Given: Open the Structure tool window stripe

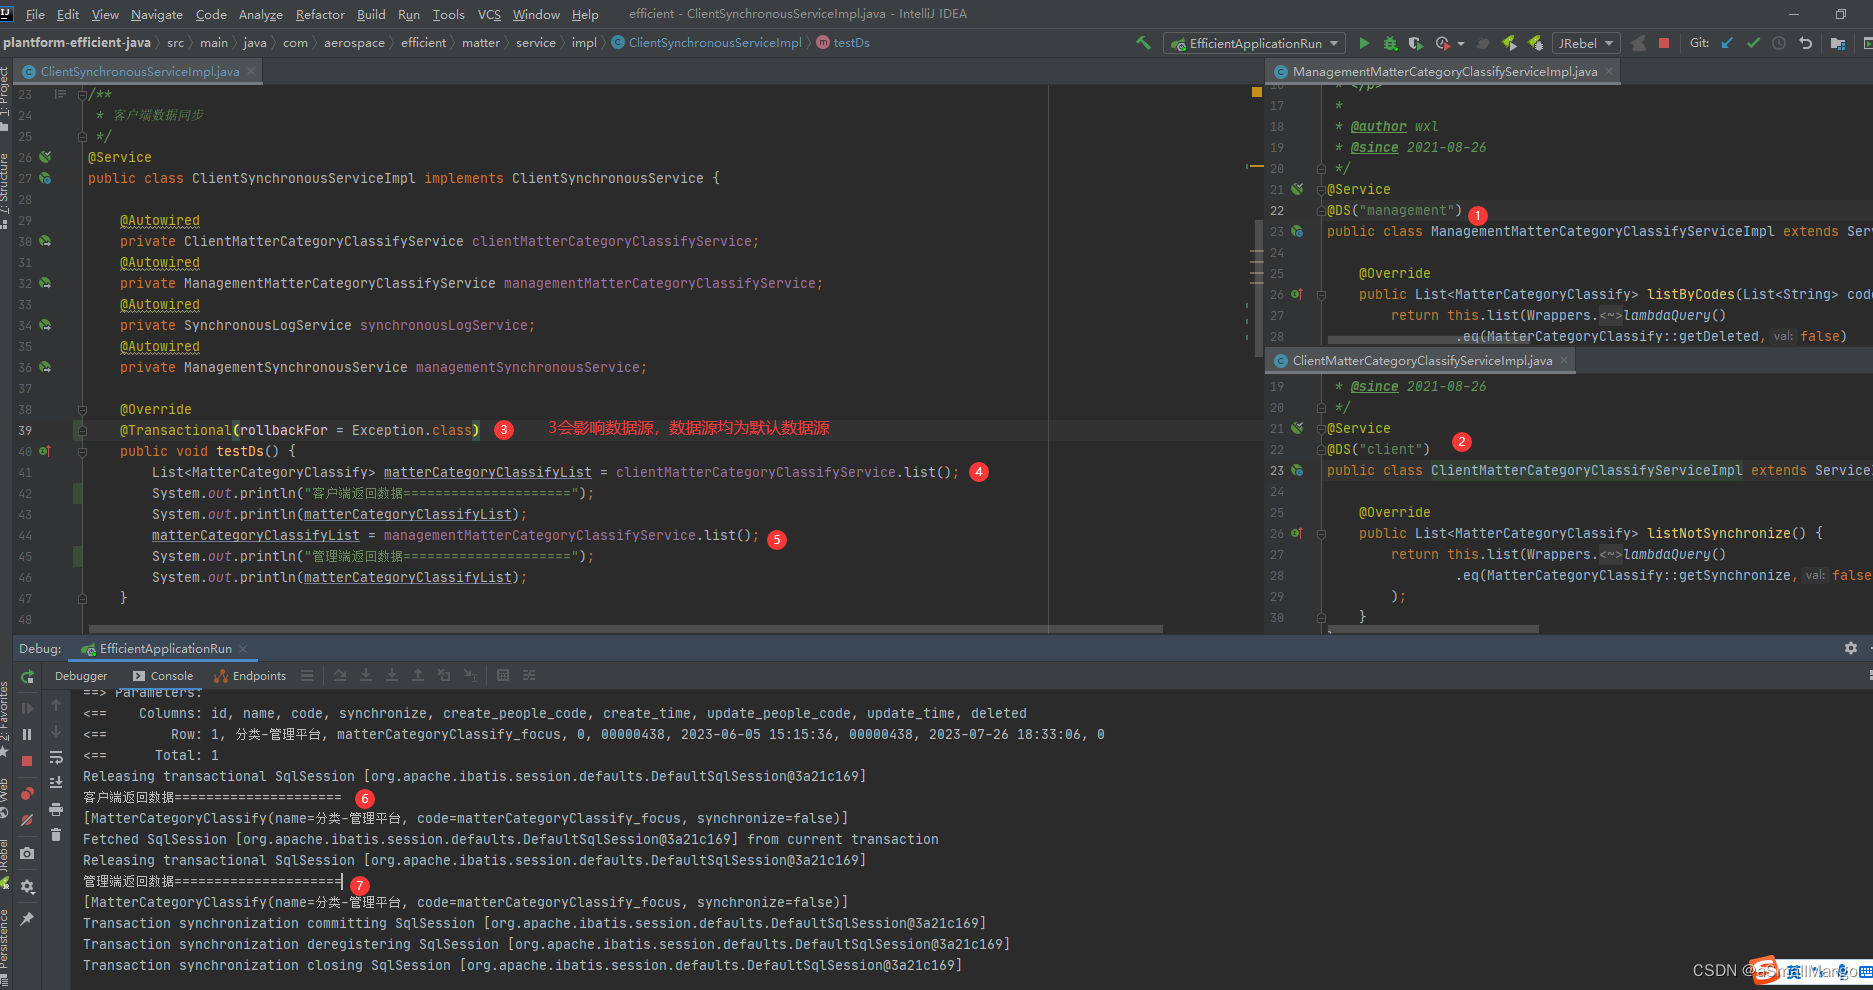Looking at the screenshot, I should click(x=5, y=190).
